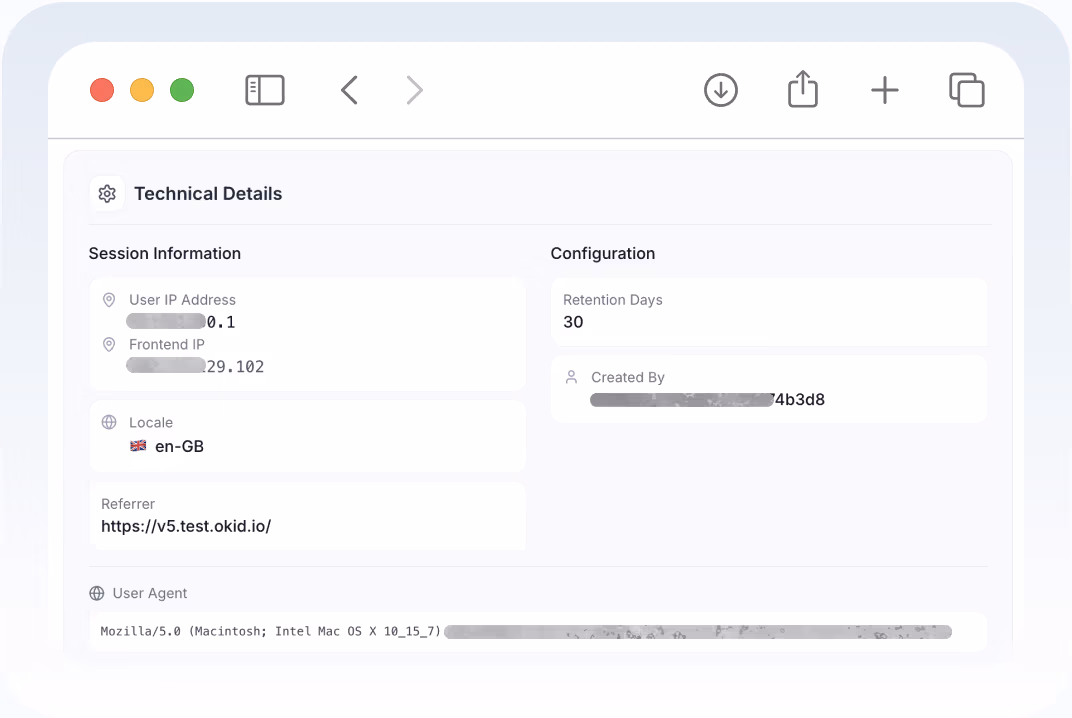Click the pin icon next to User IP Address
The height and width of the screenshot is (718, 1072).
(109, 300)
